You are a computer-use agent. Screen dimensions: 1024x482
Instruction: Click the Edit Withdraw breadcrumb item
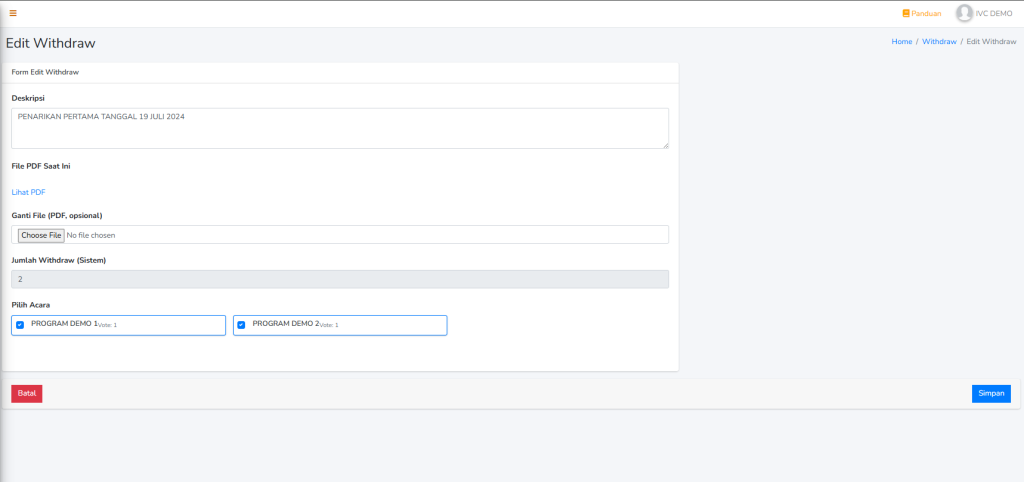click(991, 42)
